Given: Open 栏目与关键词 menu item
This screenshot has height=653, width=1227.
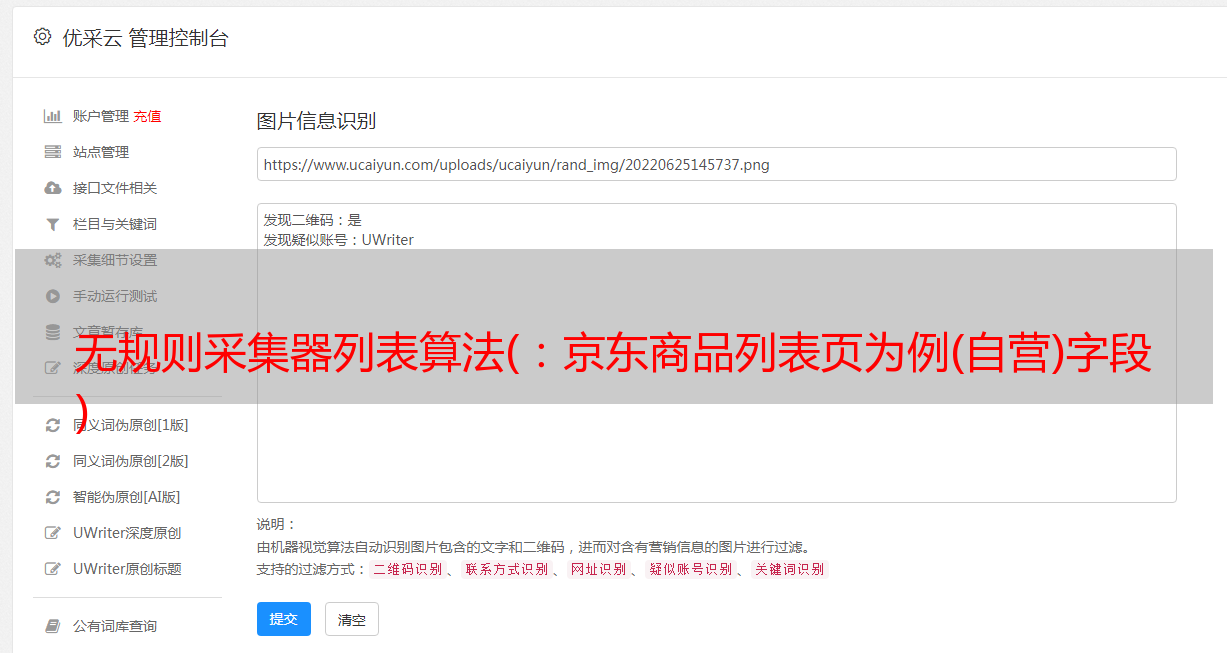Looking at the screenshot, I should (115, 224).
